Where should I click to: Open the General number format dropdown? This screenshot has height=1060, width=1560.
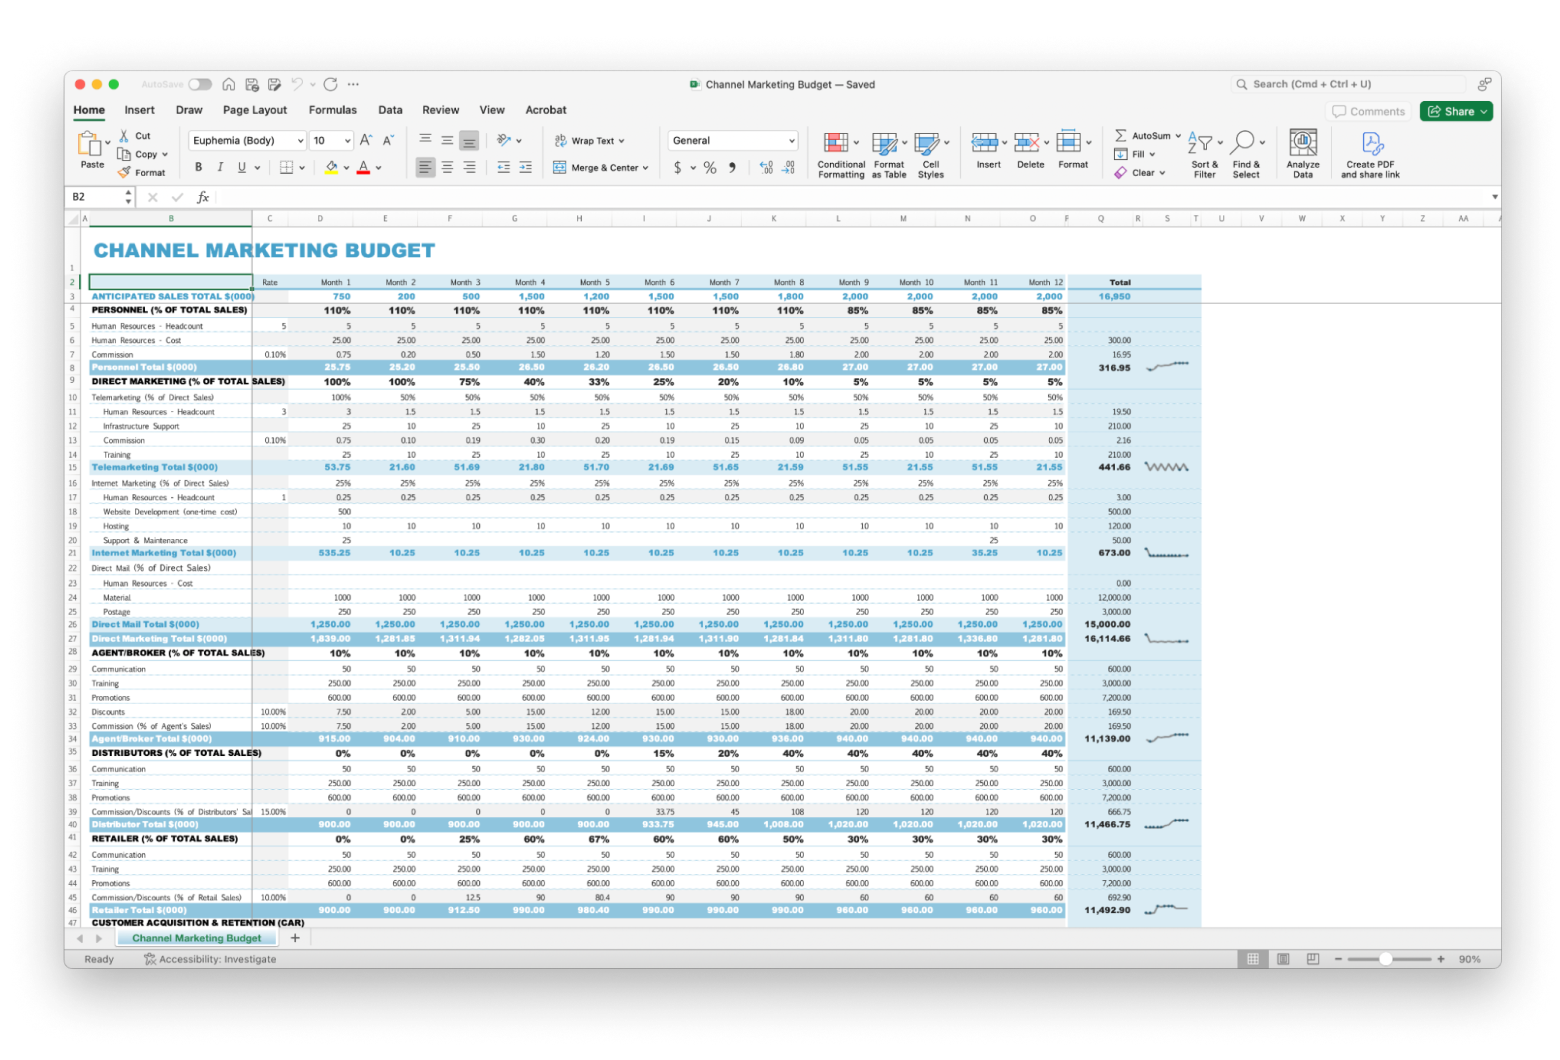point(733,141)
